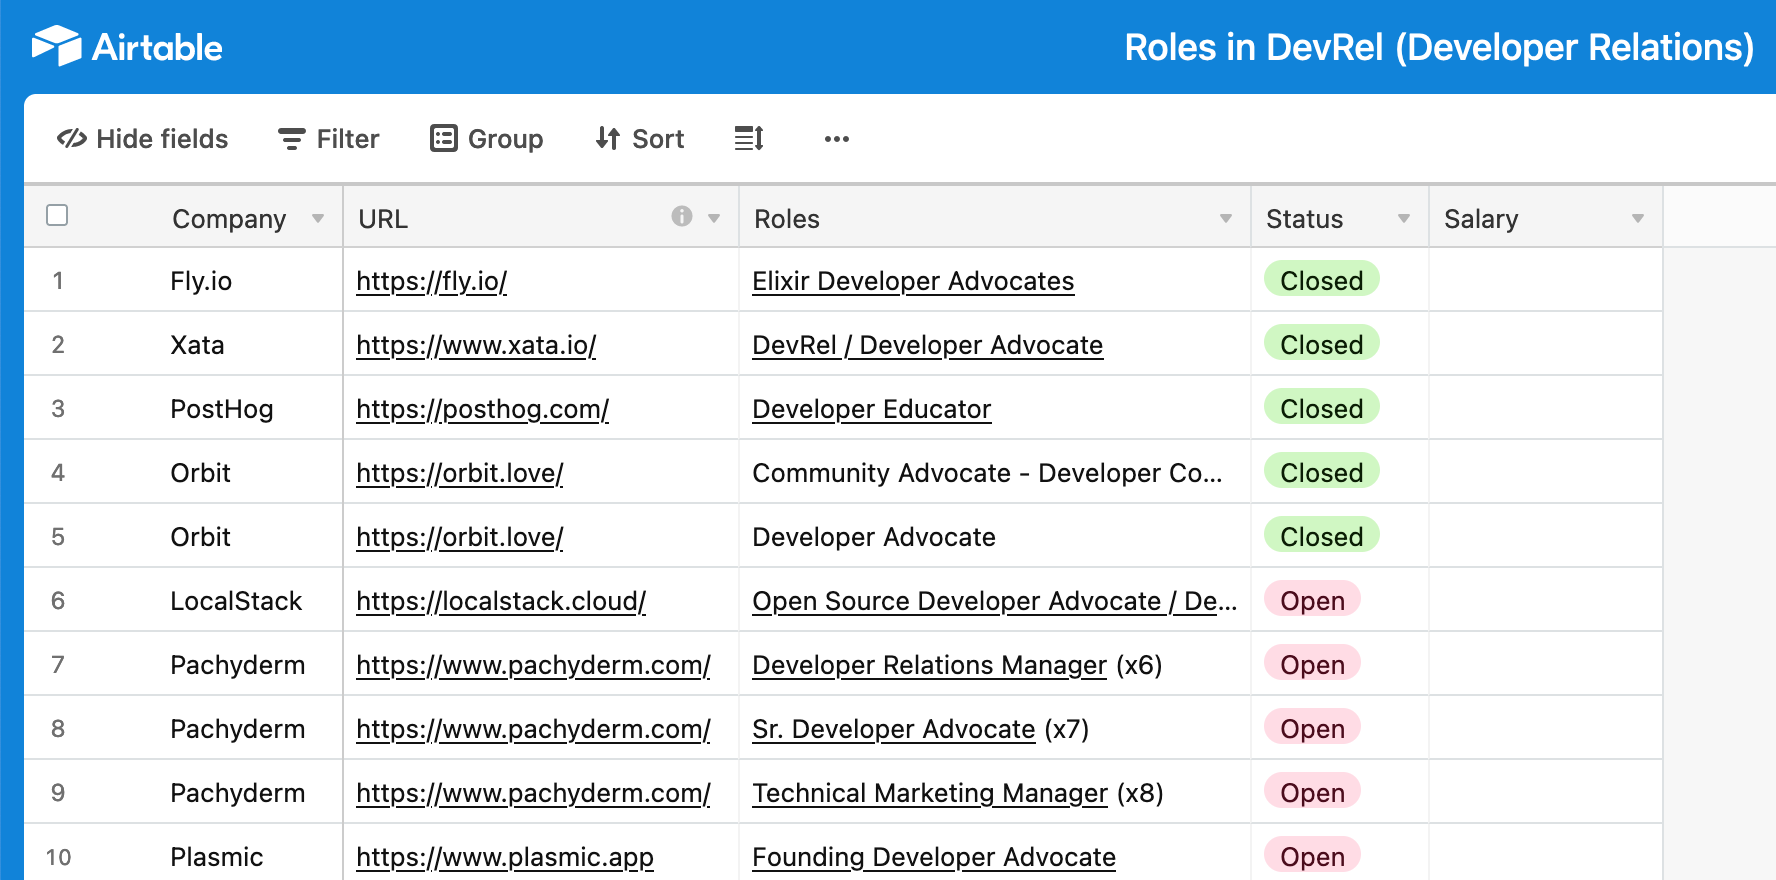
Task: Select the Fly.io company cell
Action: click(201, 281)
